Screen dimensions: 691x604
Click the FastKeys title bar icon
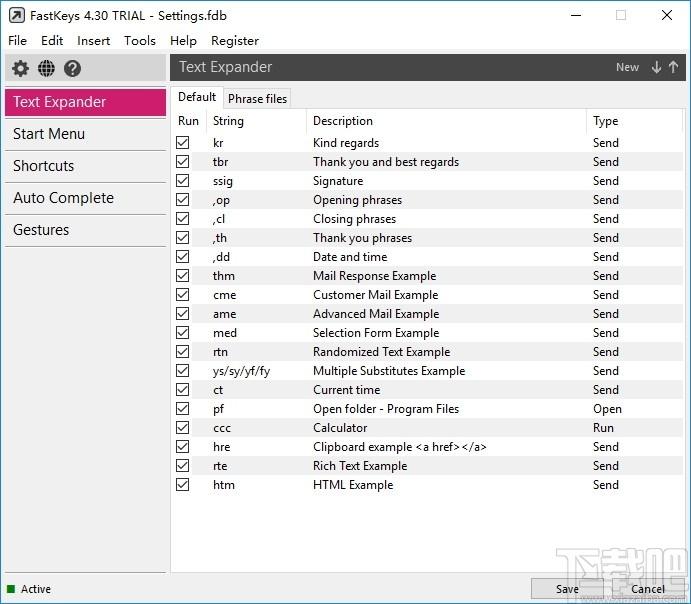17,15
